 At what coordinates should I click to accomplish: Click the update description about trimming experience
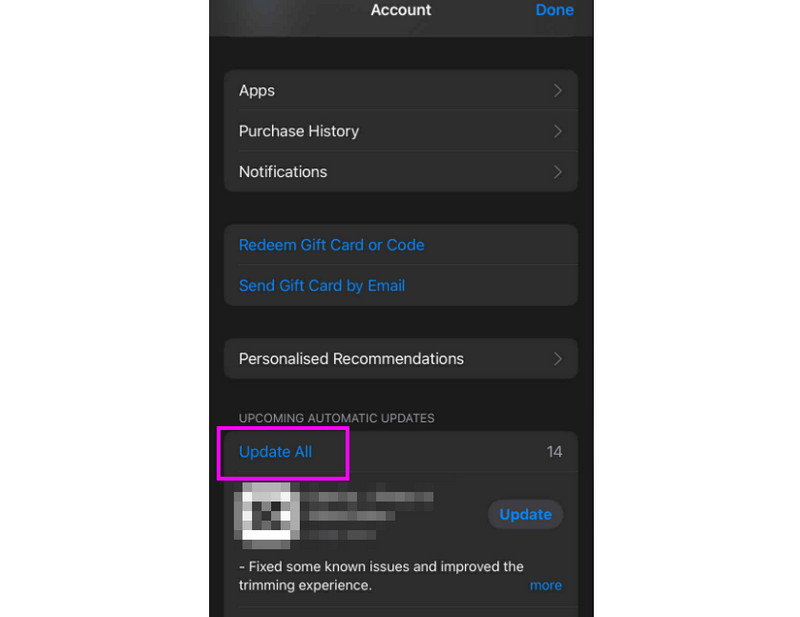click(x=381, y=576)
